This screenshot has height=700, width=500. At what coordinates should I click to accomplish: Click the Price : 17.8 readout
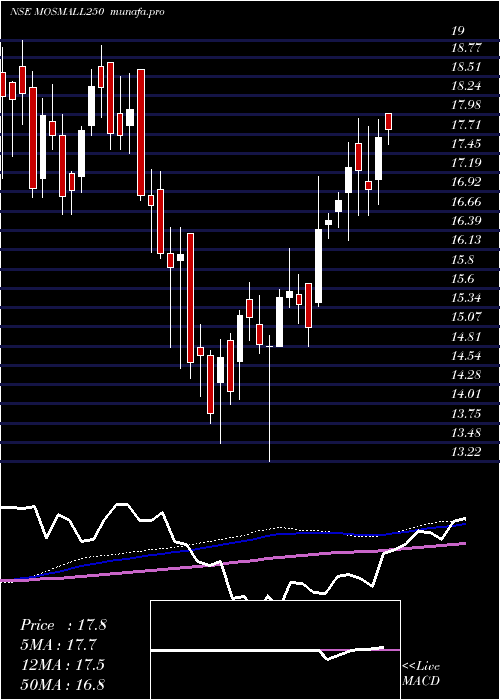(63, 625)
